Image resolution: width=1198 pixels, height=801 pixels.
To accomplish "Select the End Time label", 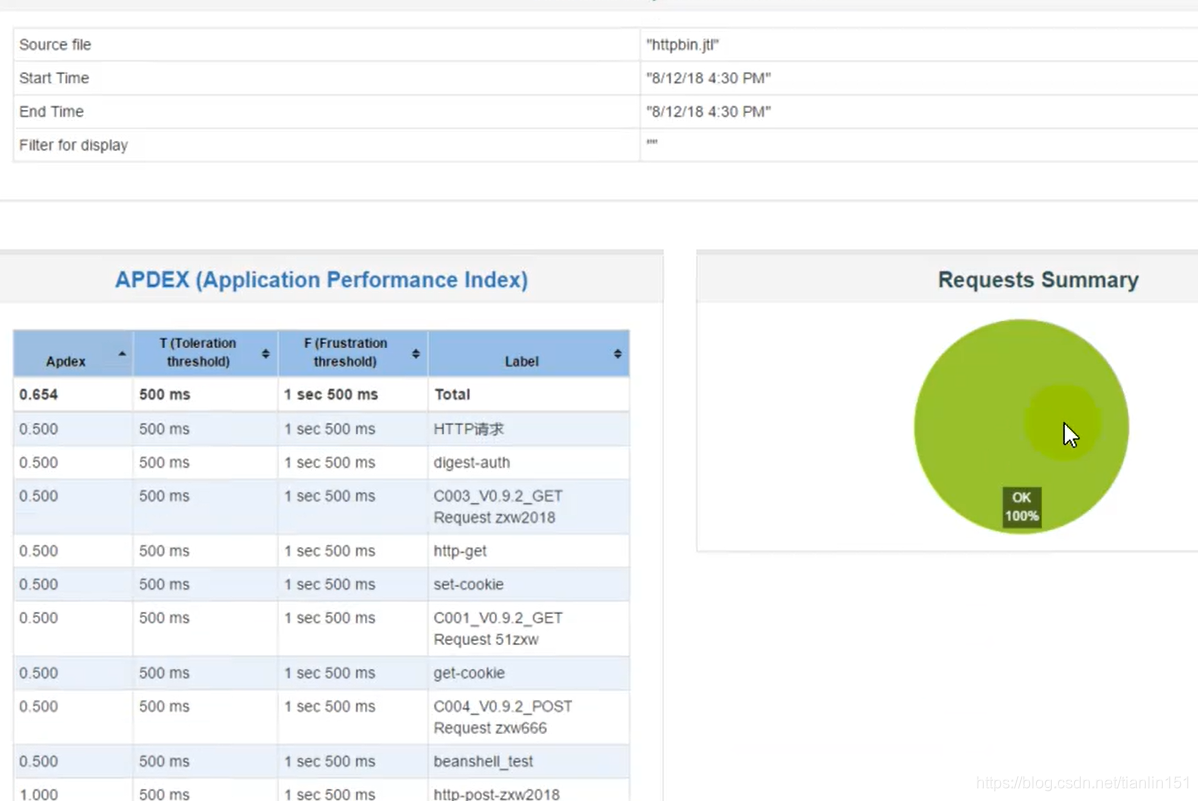I will coord(51,112).
